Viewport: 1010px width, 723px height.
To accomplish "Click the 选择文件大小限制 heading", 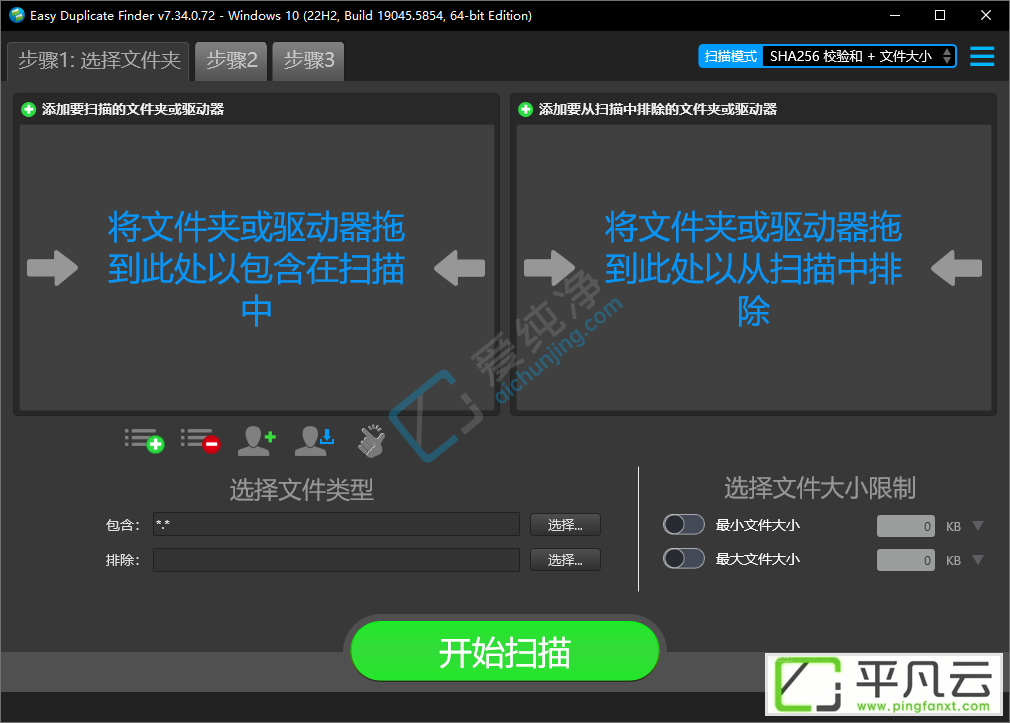I will click(819, 488).
